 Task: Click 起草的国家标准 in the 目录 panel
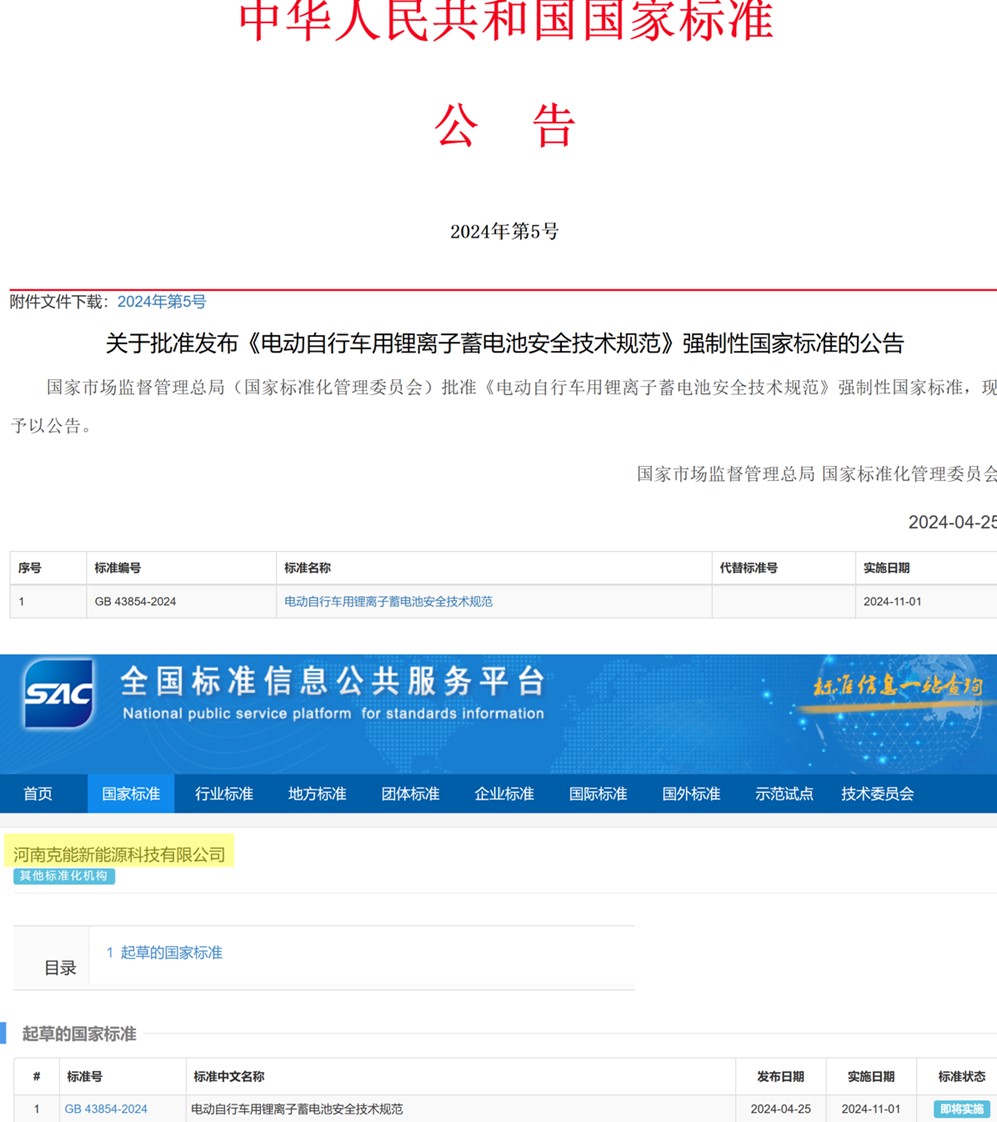167,953
